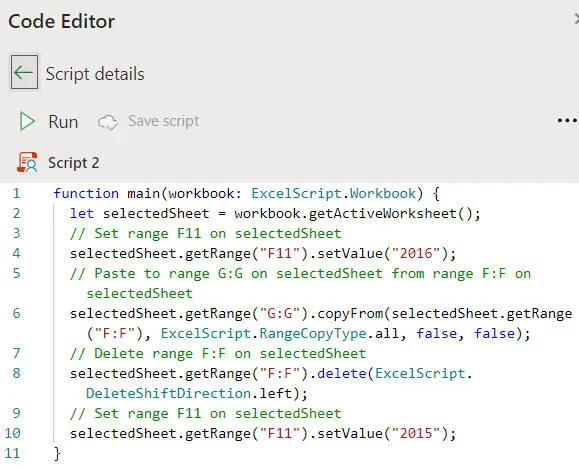Click the green Run play icon
Image resolution: width=579 pixels, height=469 pixels.
point(27,121)
